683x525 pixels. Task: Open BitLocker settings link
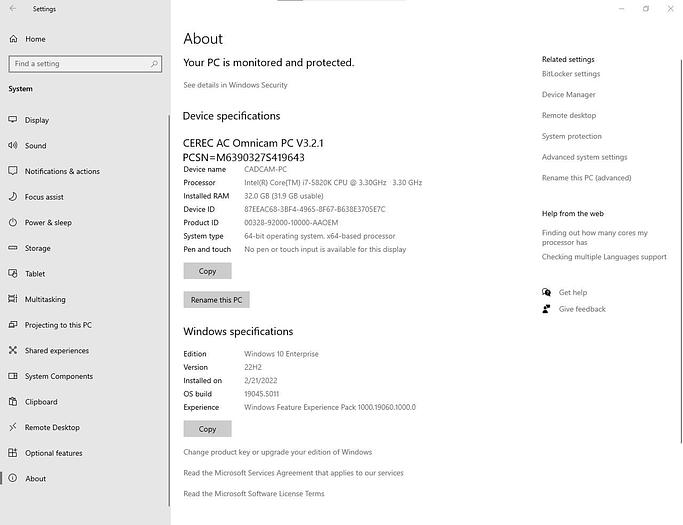coord(570,74)
